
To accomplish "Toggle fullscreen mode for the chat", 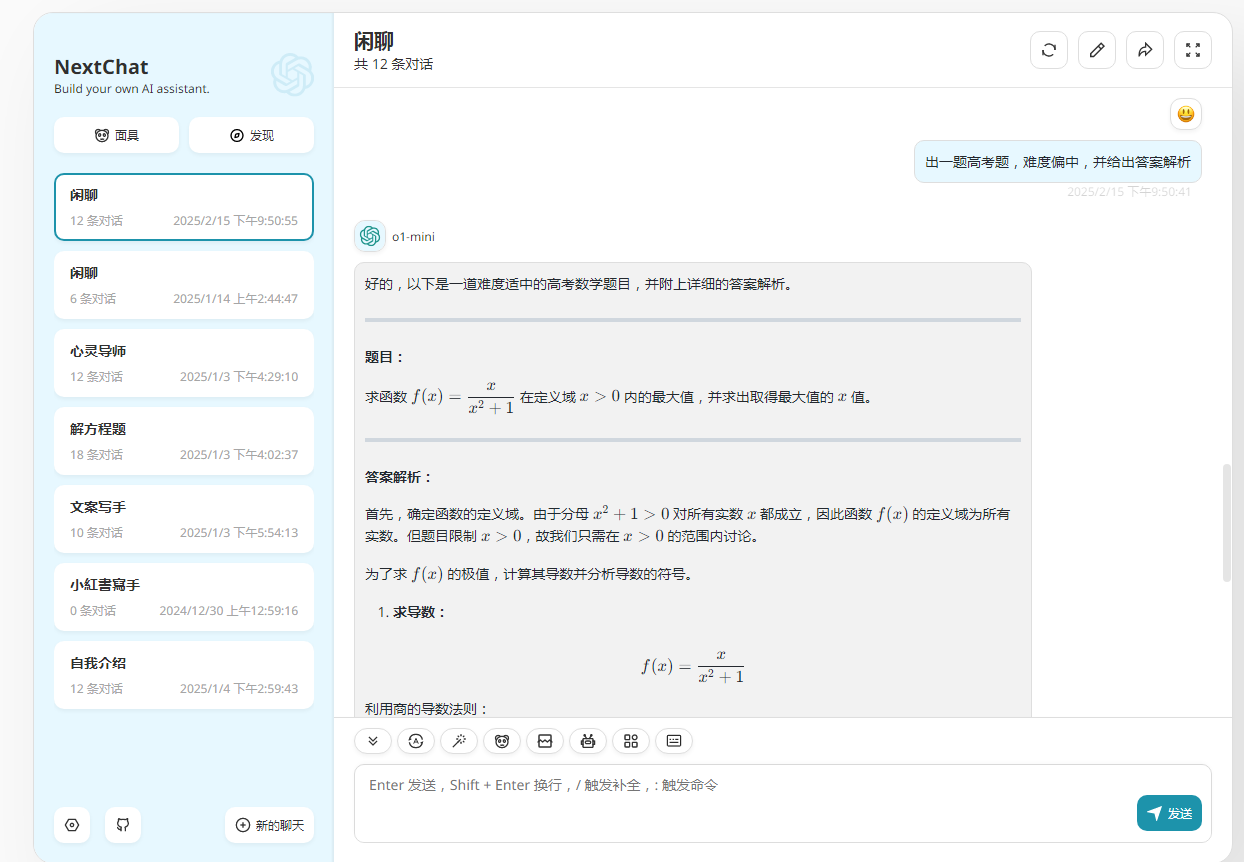I will [1193, 49].
